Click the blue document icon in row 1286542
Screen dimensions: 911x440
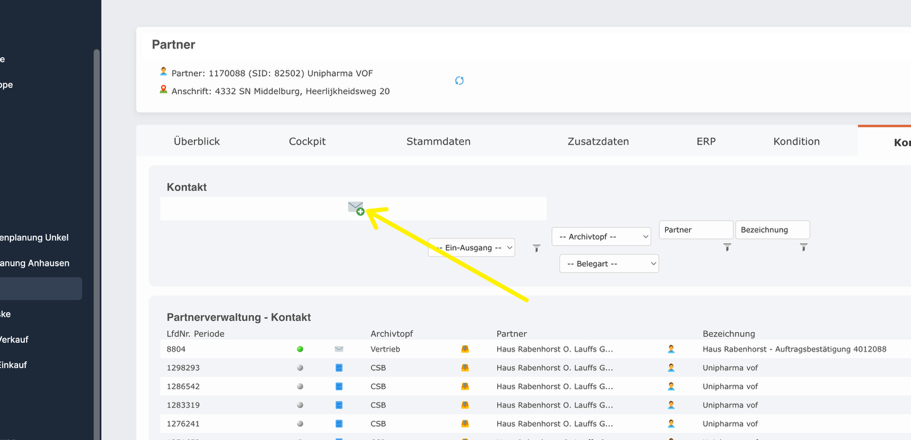[x=339, y=387]
